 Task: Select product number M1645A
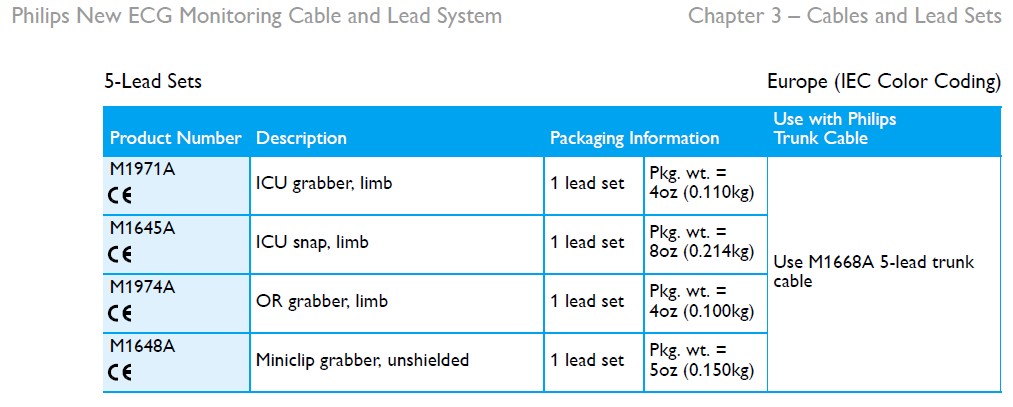pyautogui.click(x=142, y=228)
